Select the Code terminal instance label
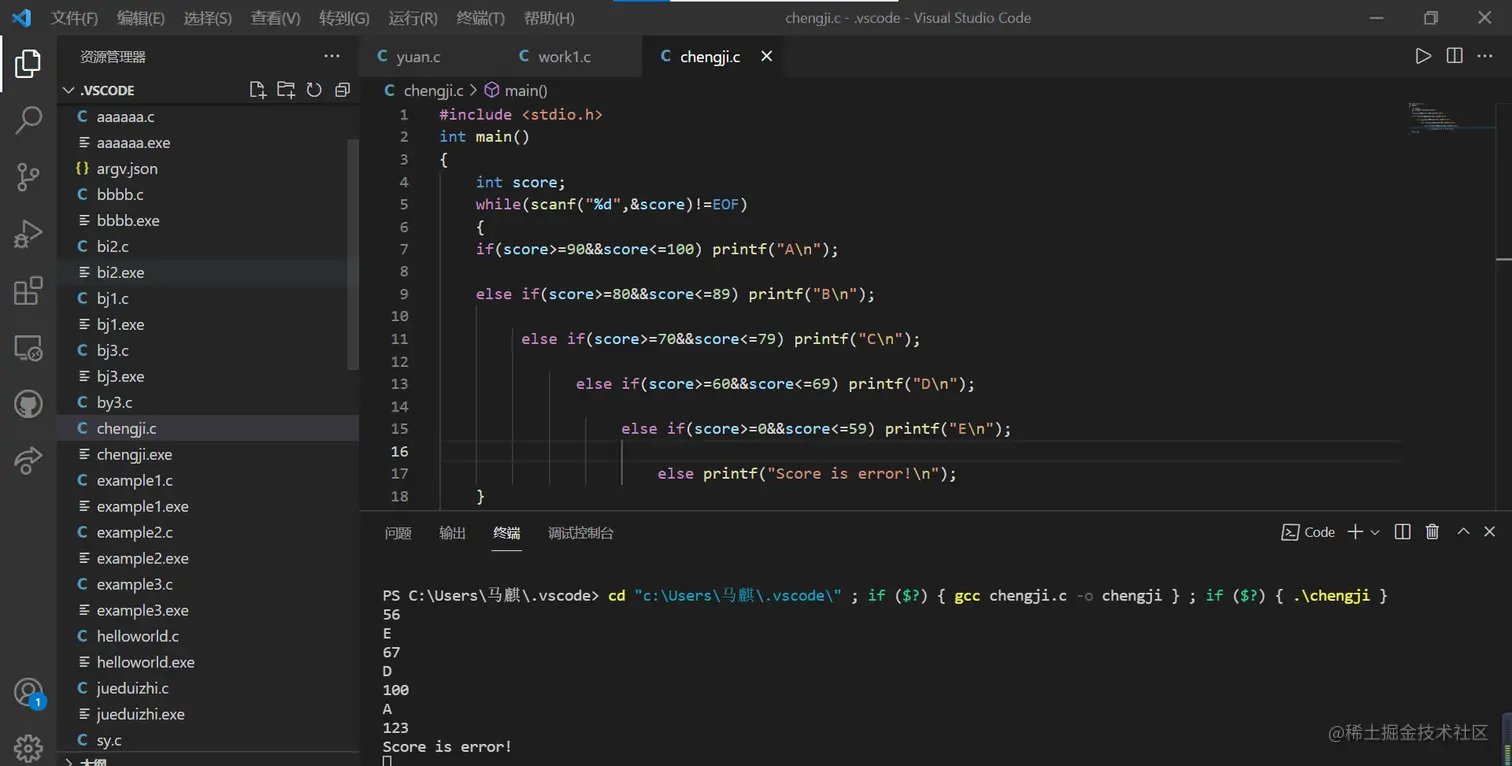Screen dimensions: 1512x766 click(x=1308, y=532)
